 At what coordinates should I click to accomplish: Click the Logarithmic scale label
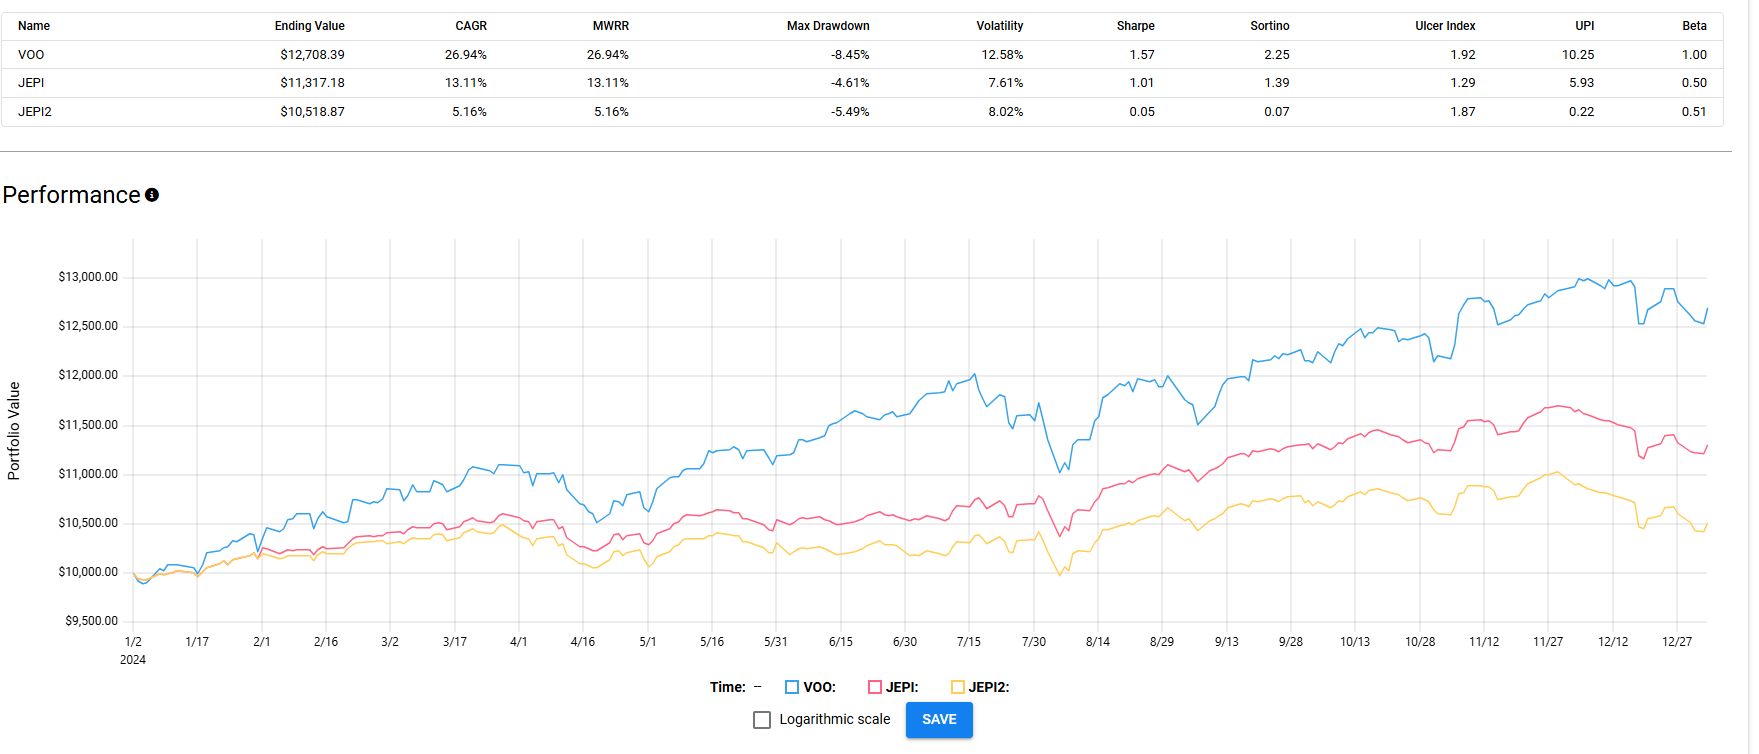[835, 720]
